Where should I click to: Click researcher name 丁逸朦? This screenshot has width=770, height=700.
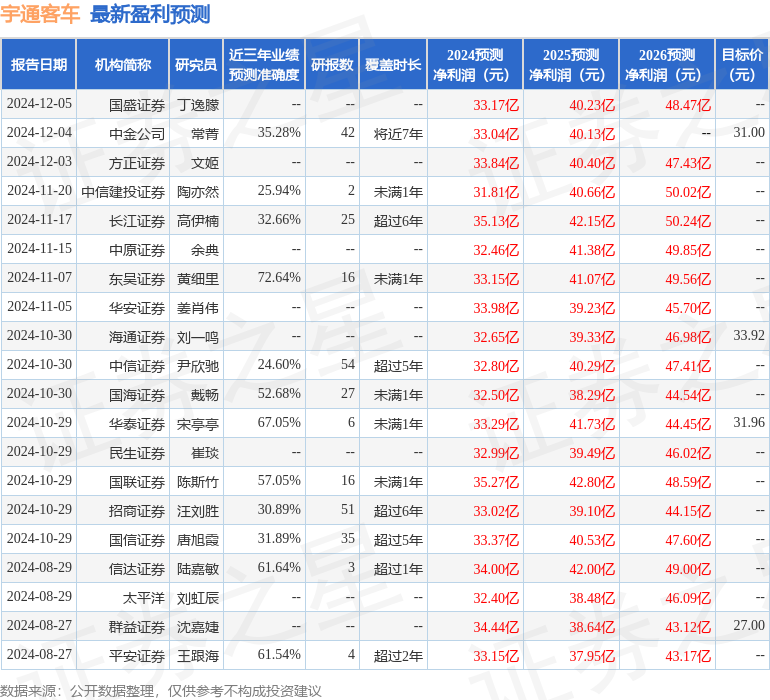198,105
